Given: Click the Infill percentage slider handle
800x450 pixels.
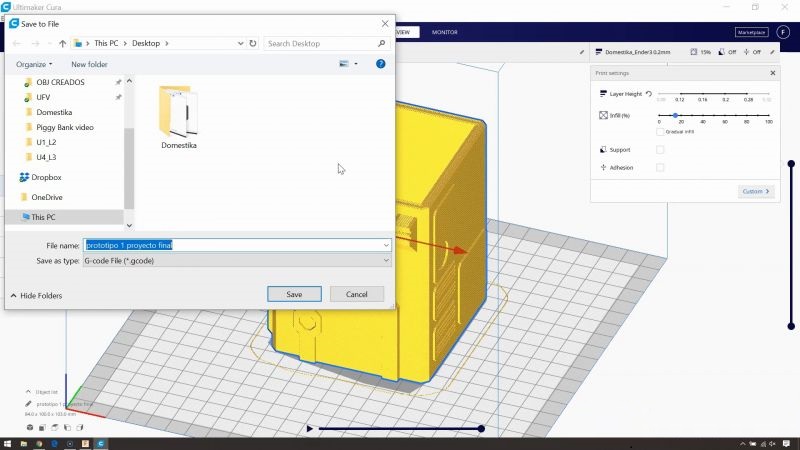Looking at the screenshot, I should (675, 116).
